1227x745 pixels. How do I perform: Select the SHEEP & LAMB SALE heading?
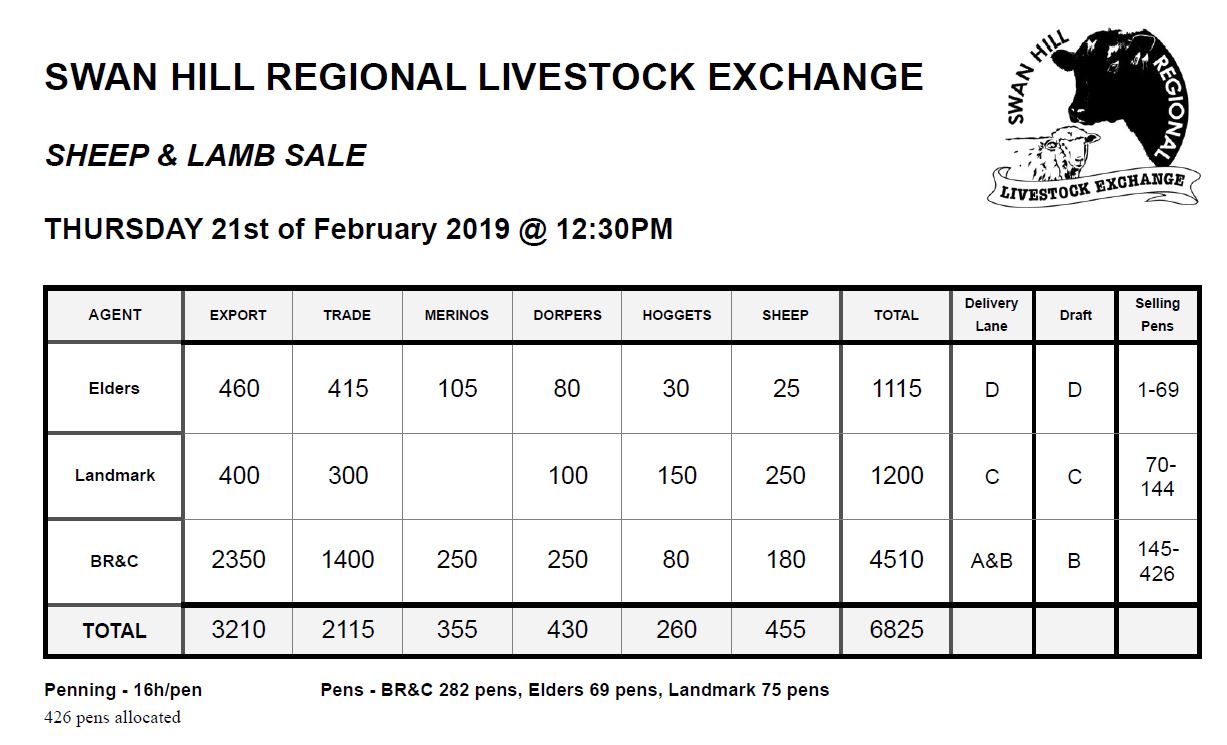206,155
